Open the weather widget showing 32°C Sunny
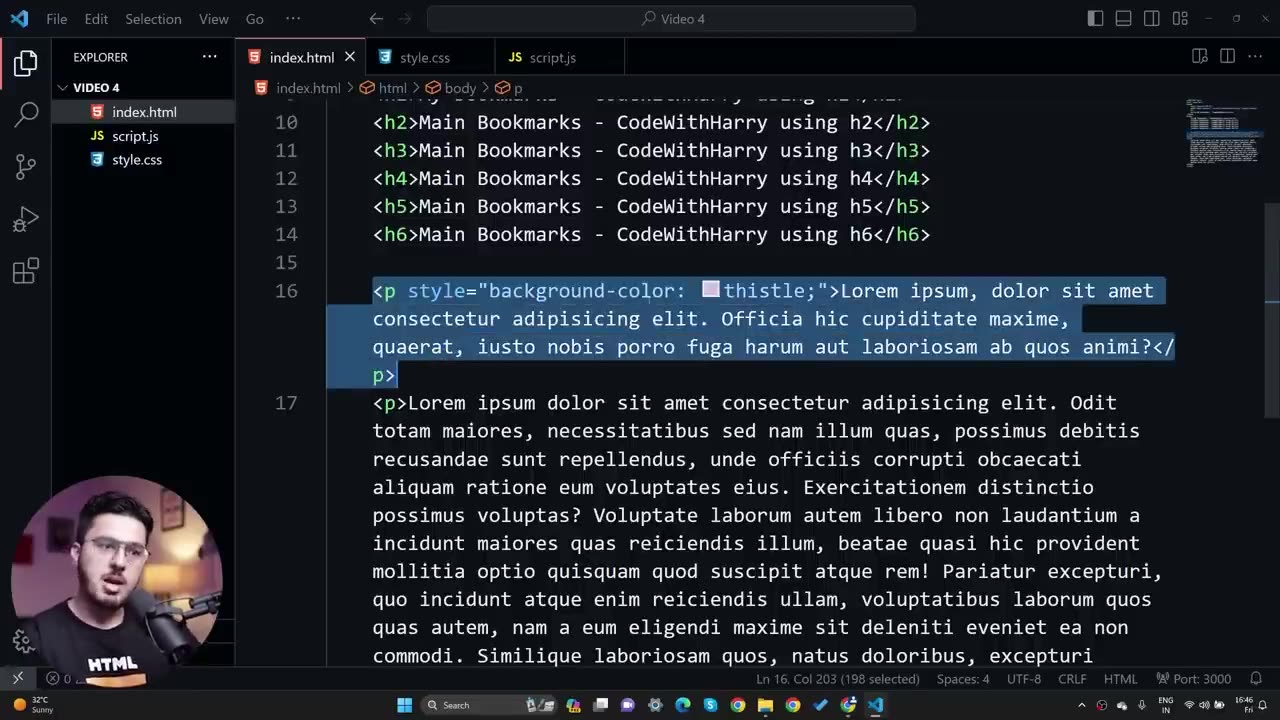The image size is (1280, 720). (x=32, y=705)
